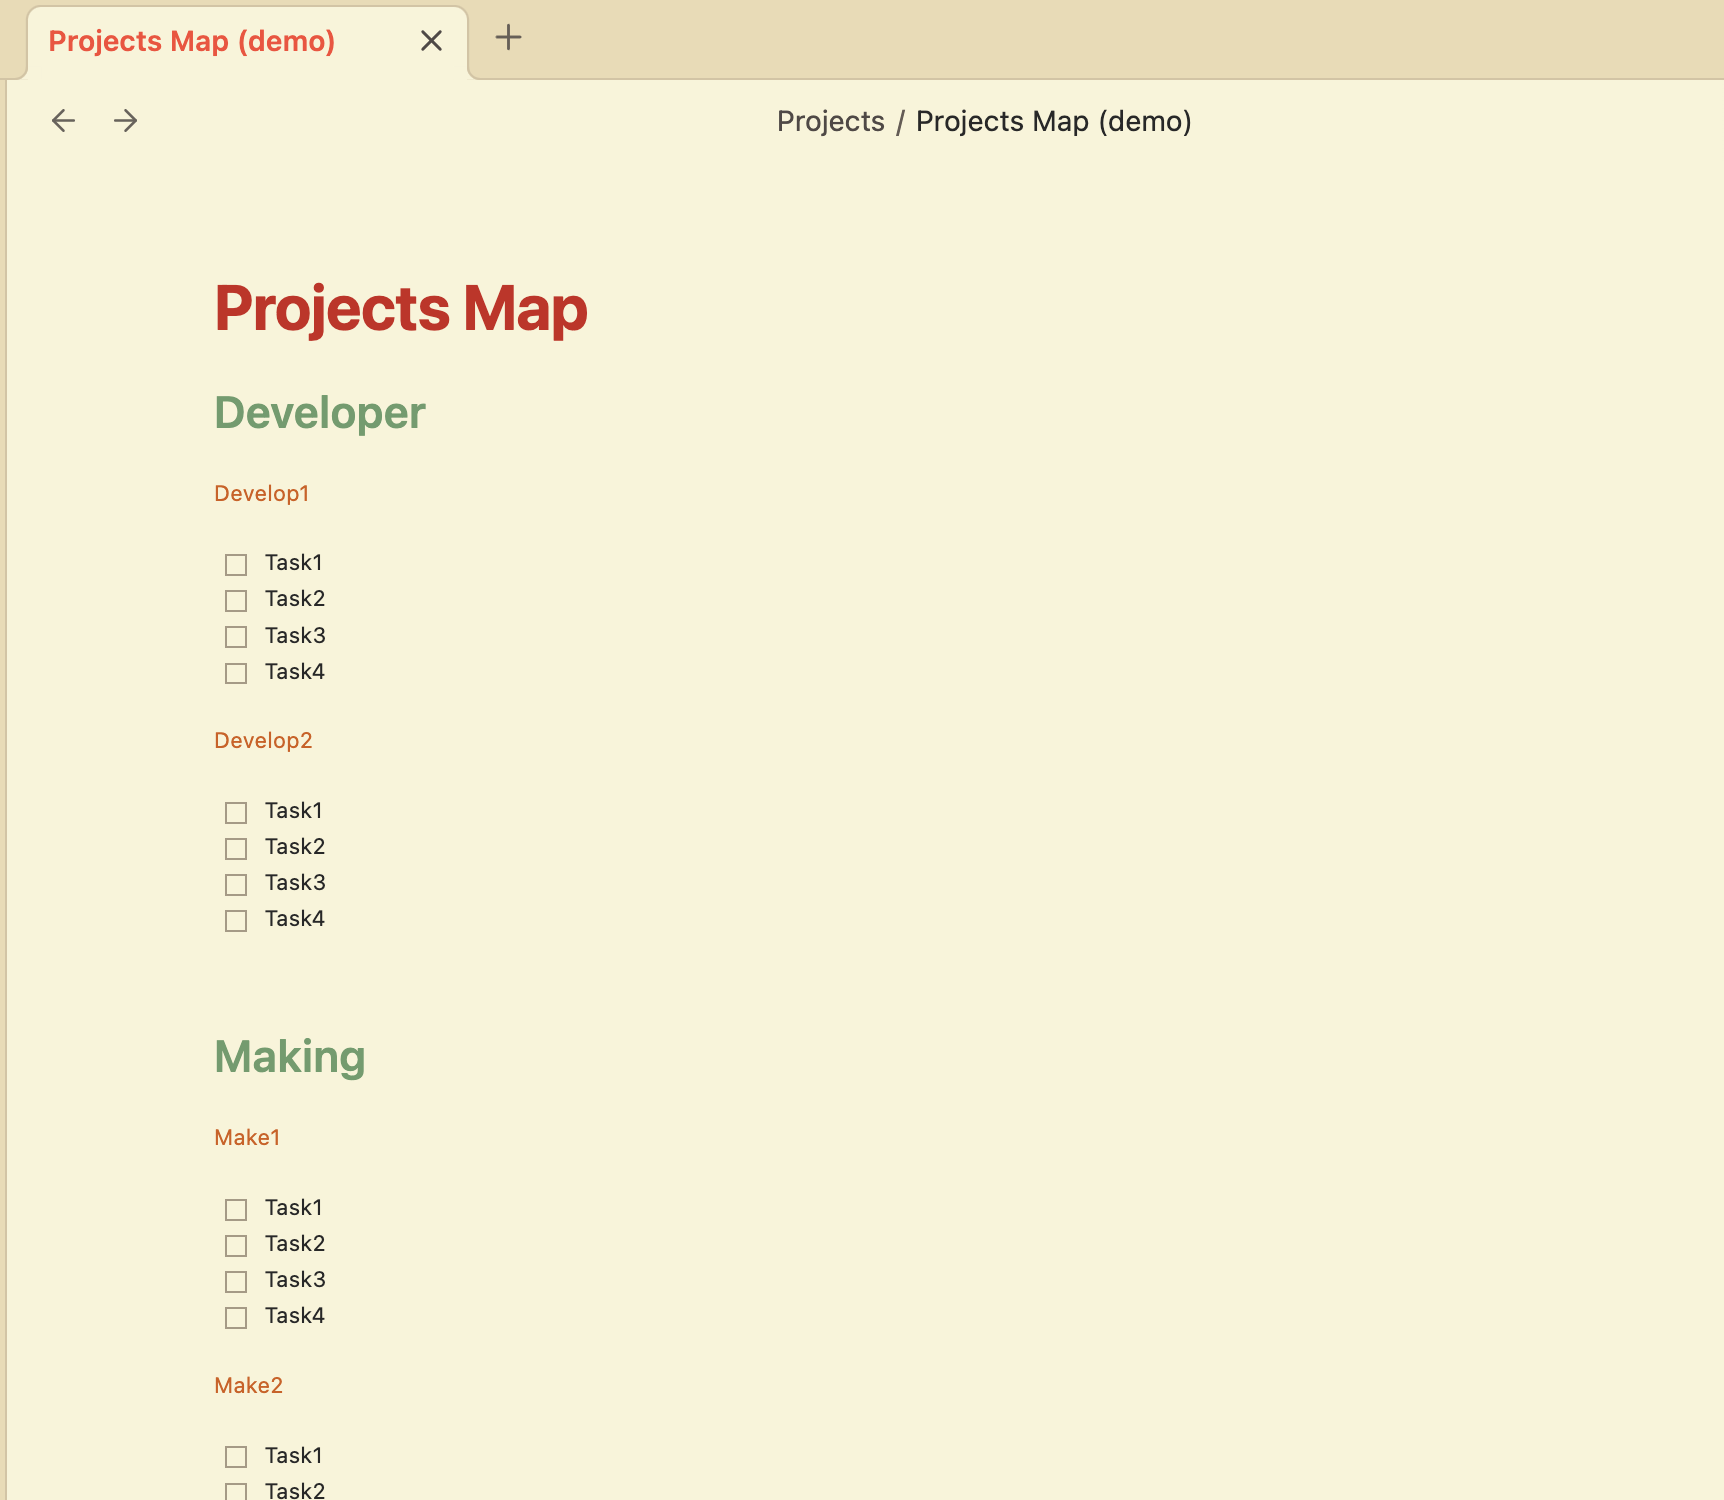Check Task2 under Develop1

(236, 601)
